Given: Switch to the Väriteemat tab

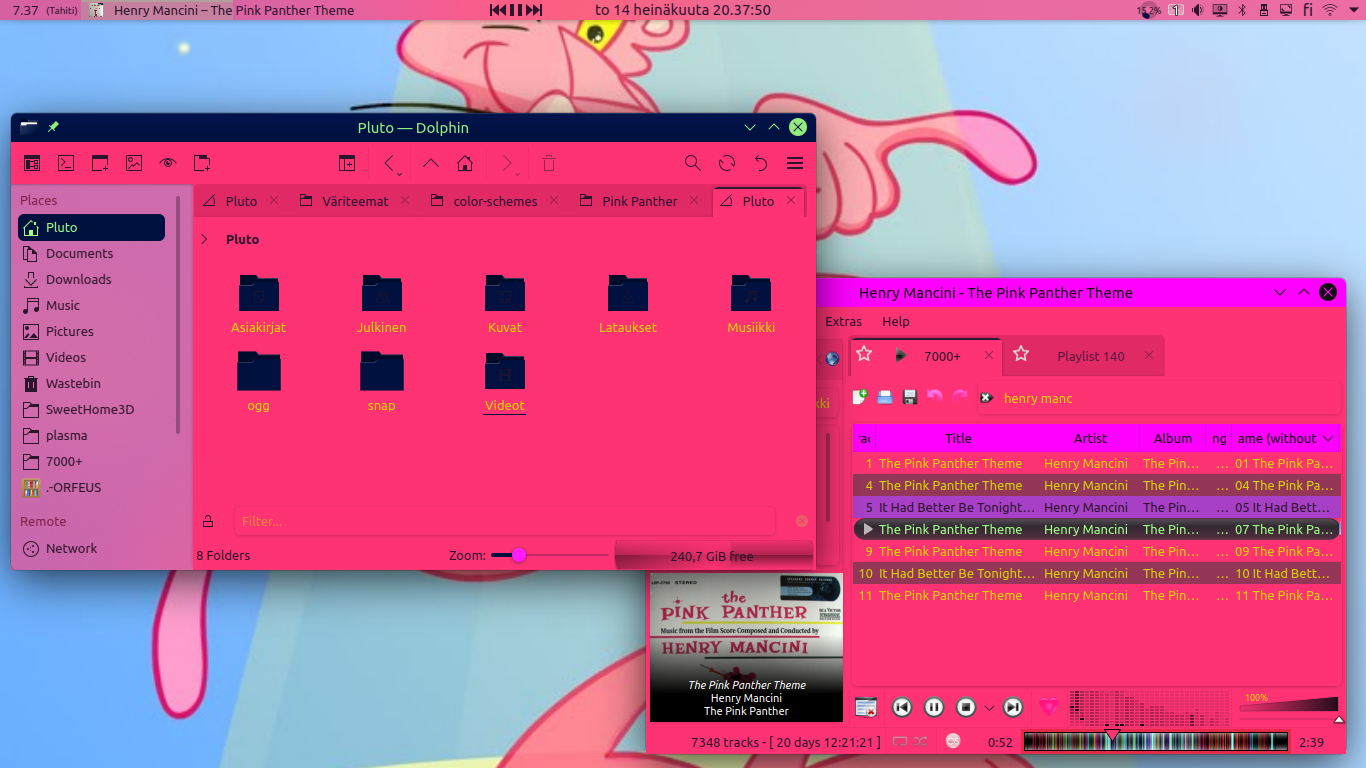Looking at the screenshot, I should coord(355,201).
